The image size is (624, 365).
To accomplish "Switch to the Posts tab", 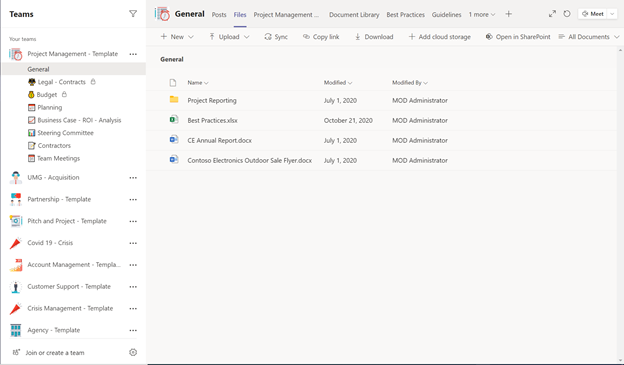I will coord(219,15).
